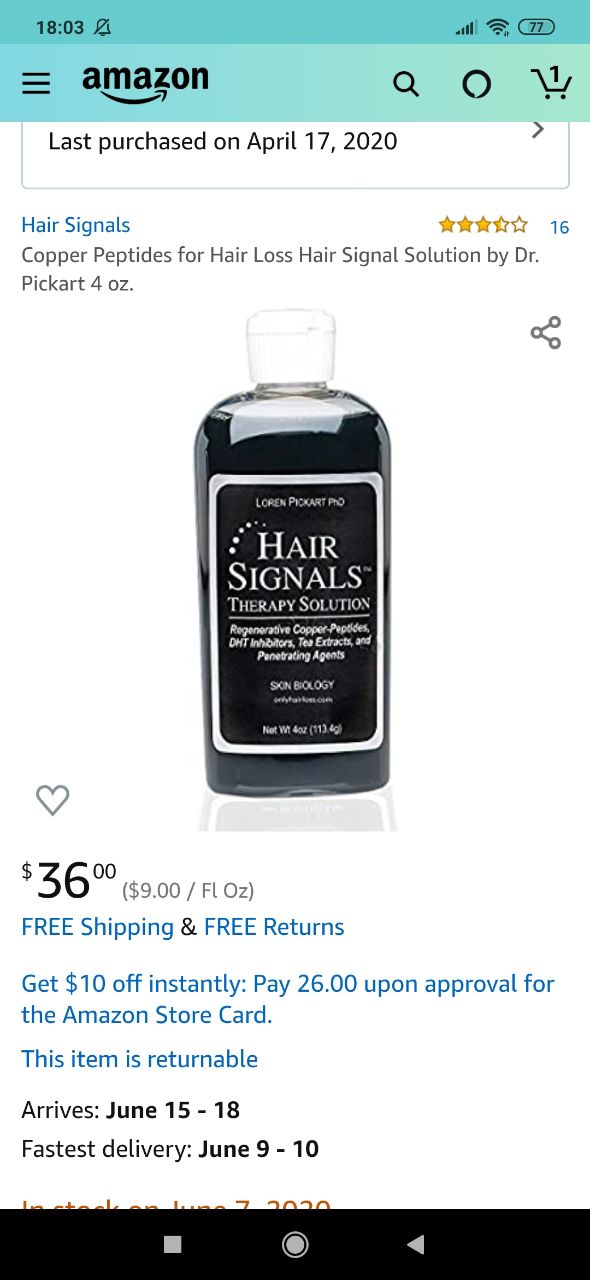The height and width of the screenshot is (1280, 590).
Task: Tap This item is returnable link
Action: (140, 1059)
